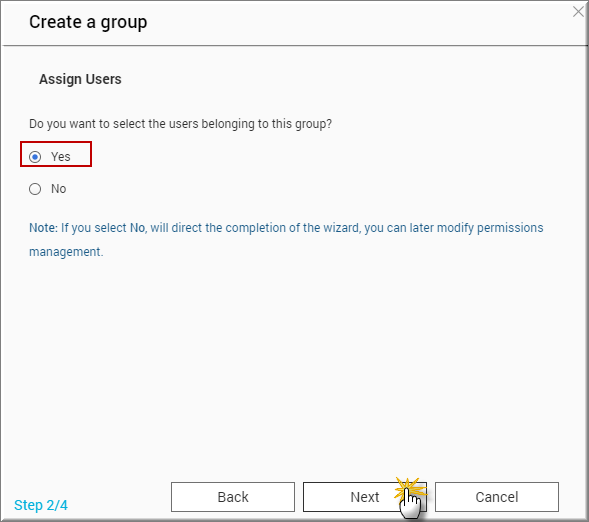The height and width of the screenshot is (522, 589).
Task: Click the word management in the note
Action: (x=65, y=252)
